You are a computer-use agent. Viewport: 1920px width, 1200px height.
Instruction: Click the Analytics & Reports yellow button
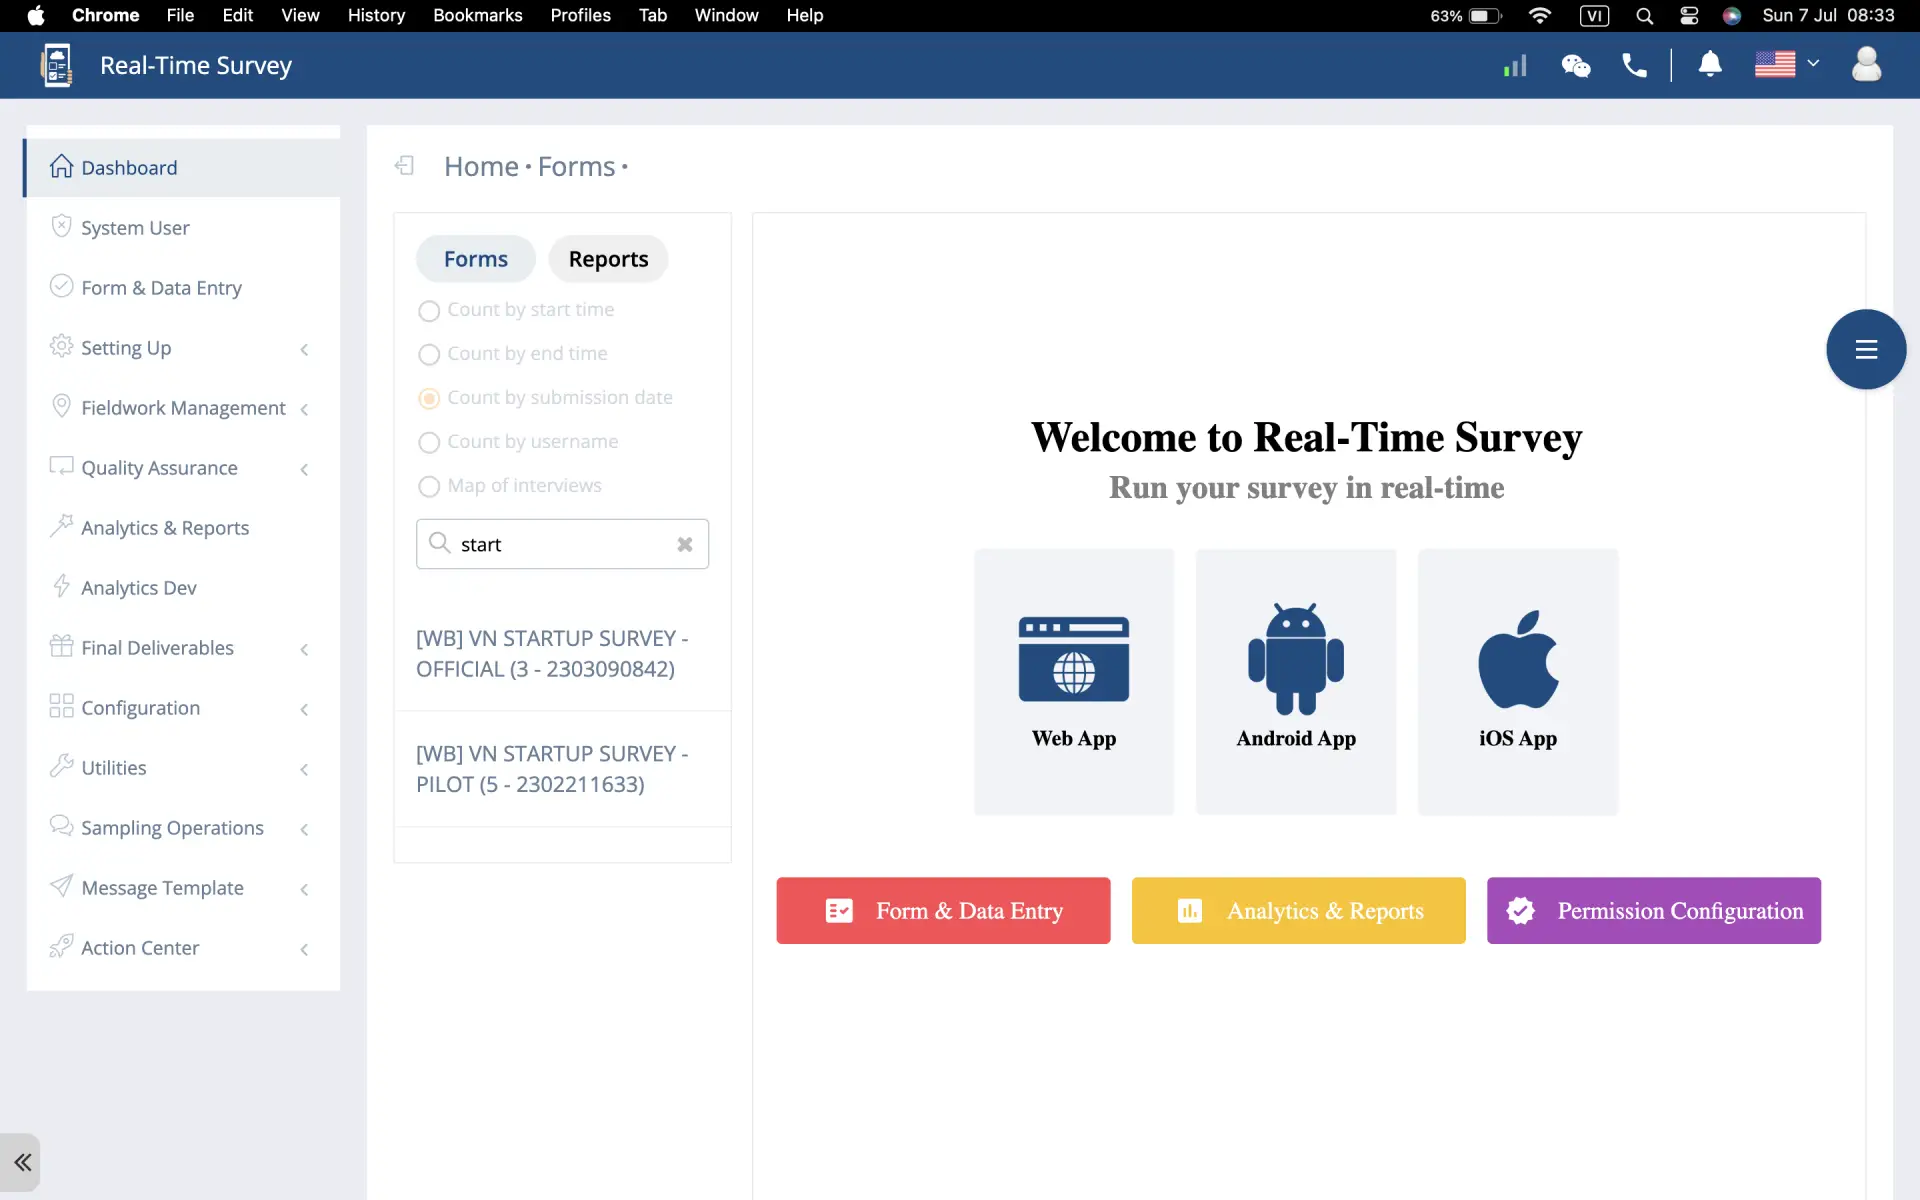pos(1298,910)
